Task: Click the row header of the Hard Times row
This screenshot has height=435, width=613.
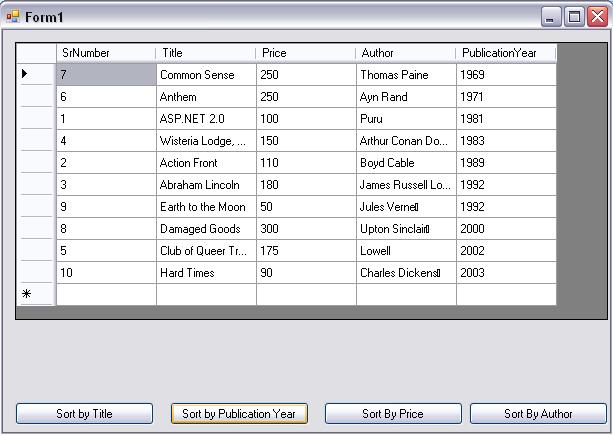Action: pyautogui.click(x=36, y=273)
